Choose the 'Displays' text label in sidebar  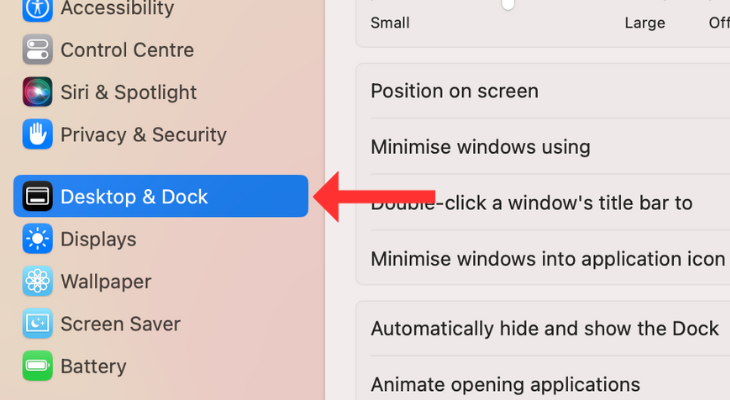coord(98,239)
